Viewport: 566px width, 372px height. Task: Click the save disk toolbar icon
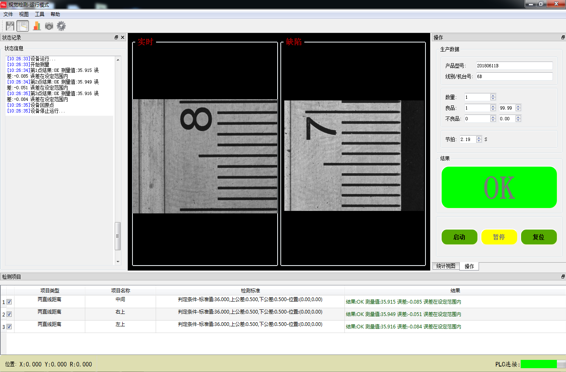tap(10, 26)
